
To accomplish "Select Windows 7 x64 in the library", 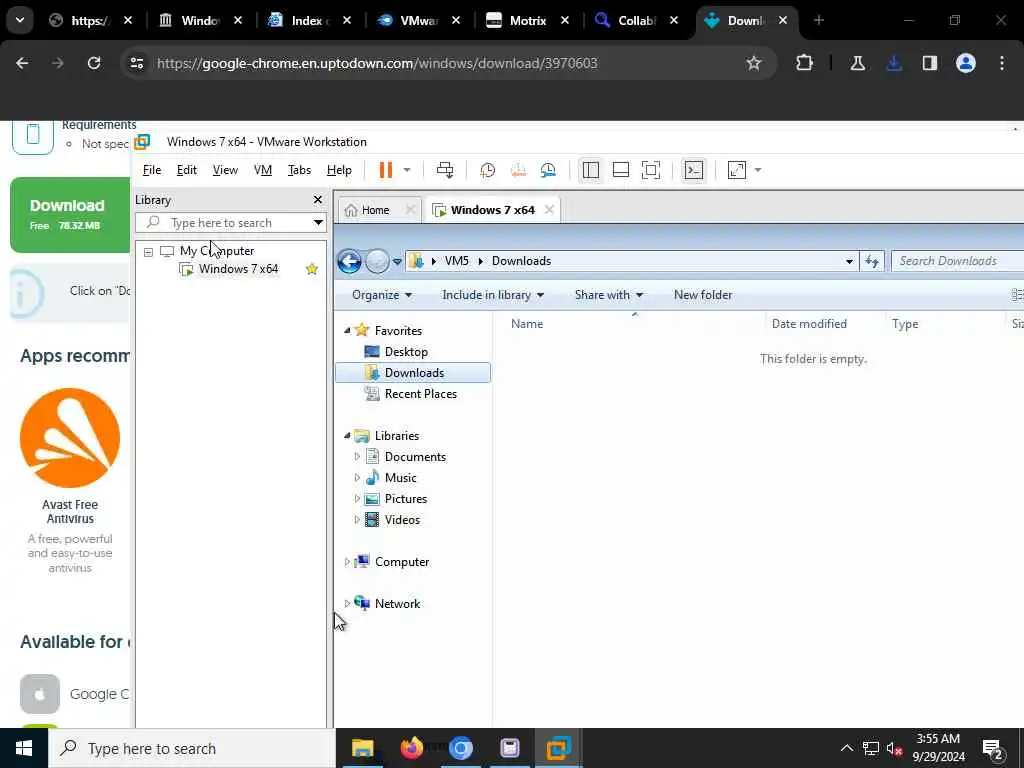I will [238, 269].
